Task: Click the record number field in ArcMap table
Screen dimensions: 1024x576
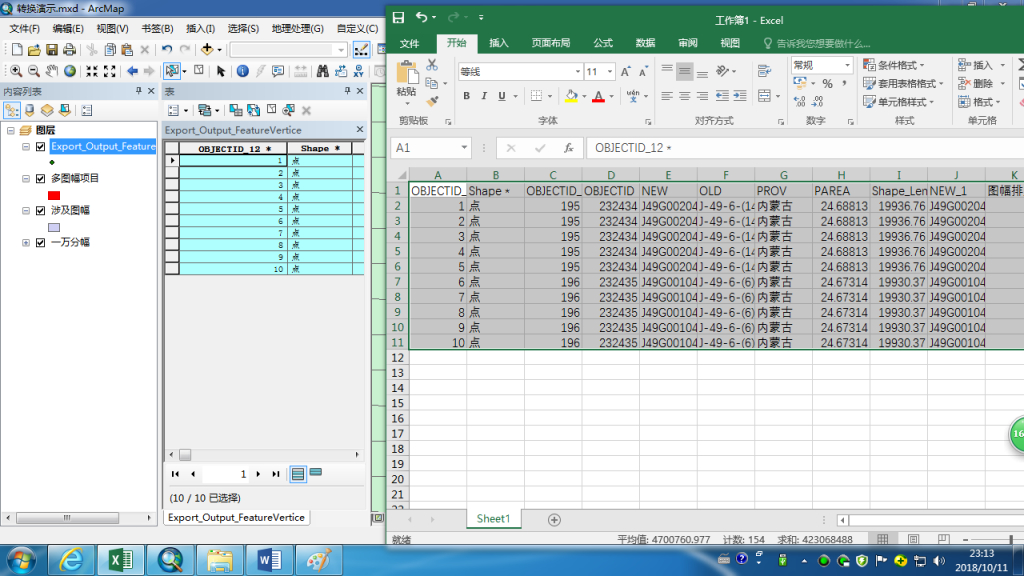Action: (x=225, y=474)
